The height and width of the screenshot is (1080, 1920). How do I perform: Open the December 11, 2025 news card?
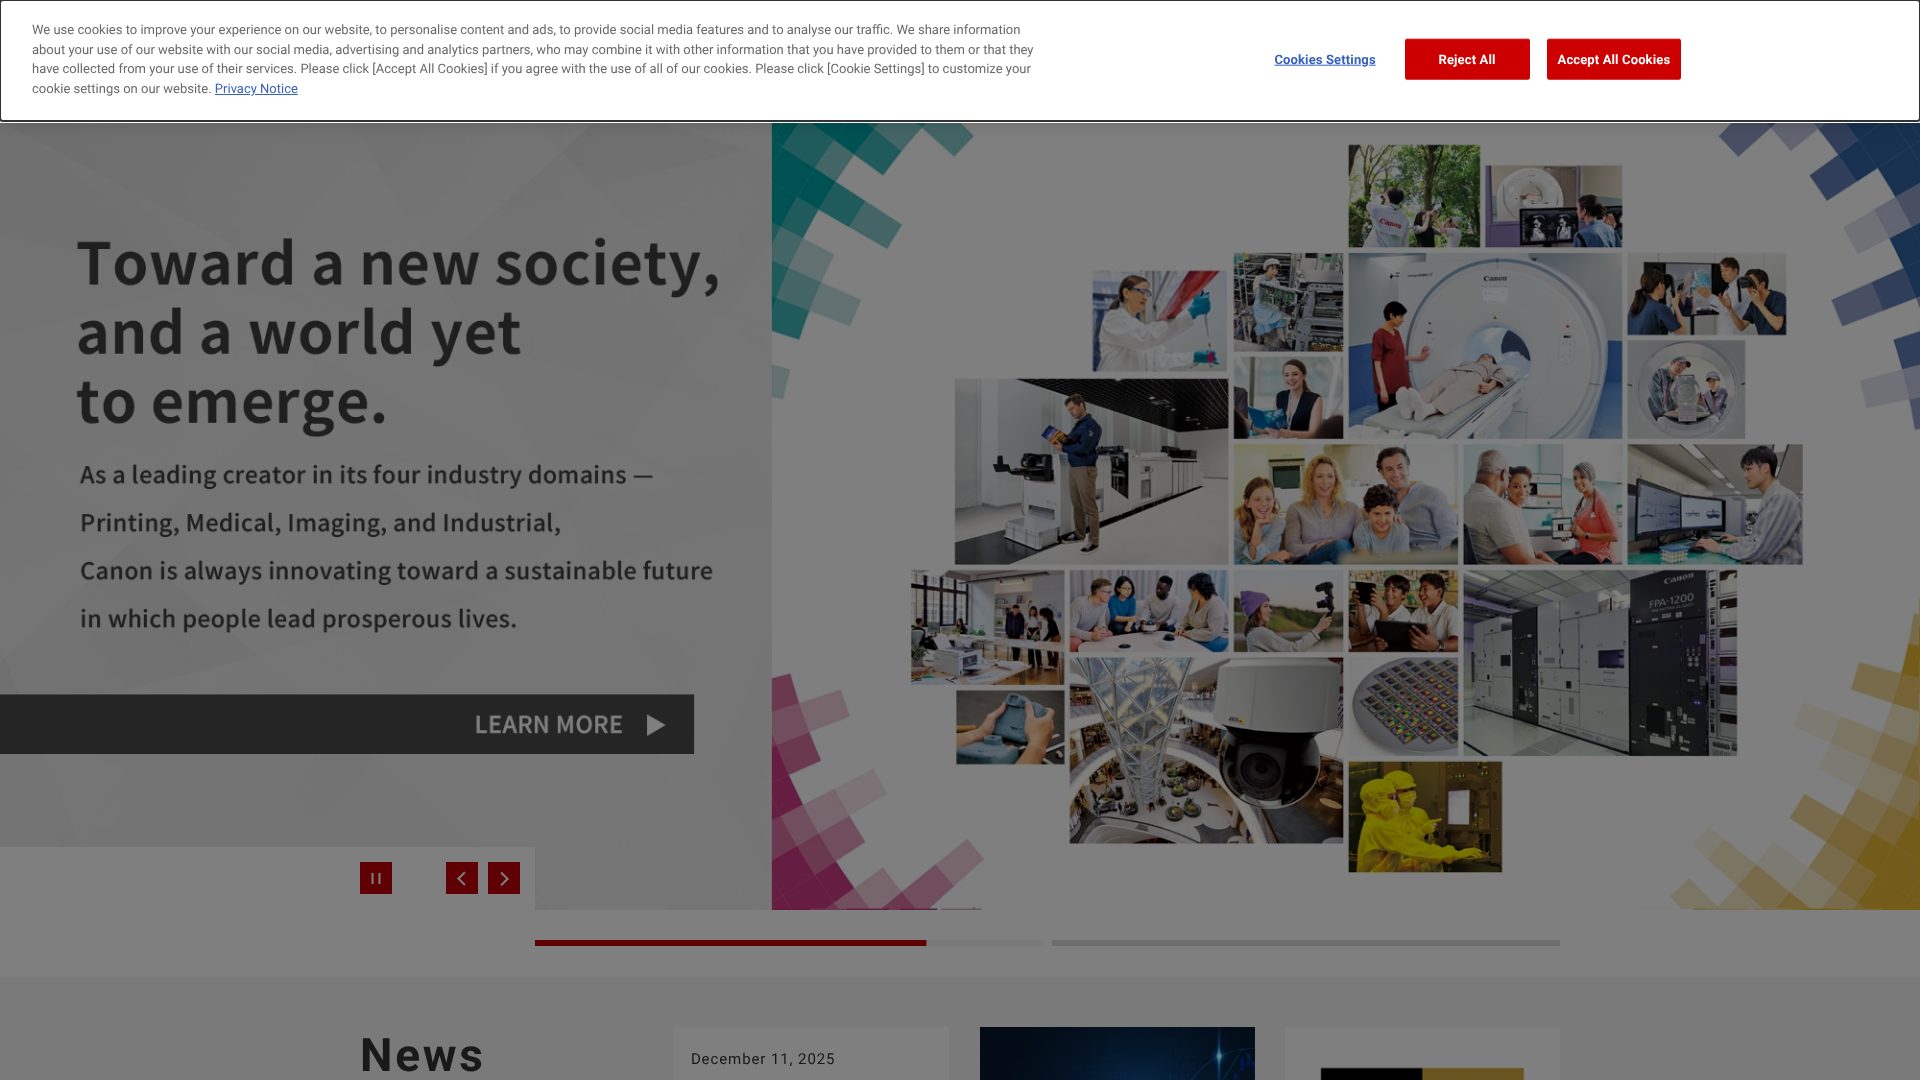[x=810, y=1055]
